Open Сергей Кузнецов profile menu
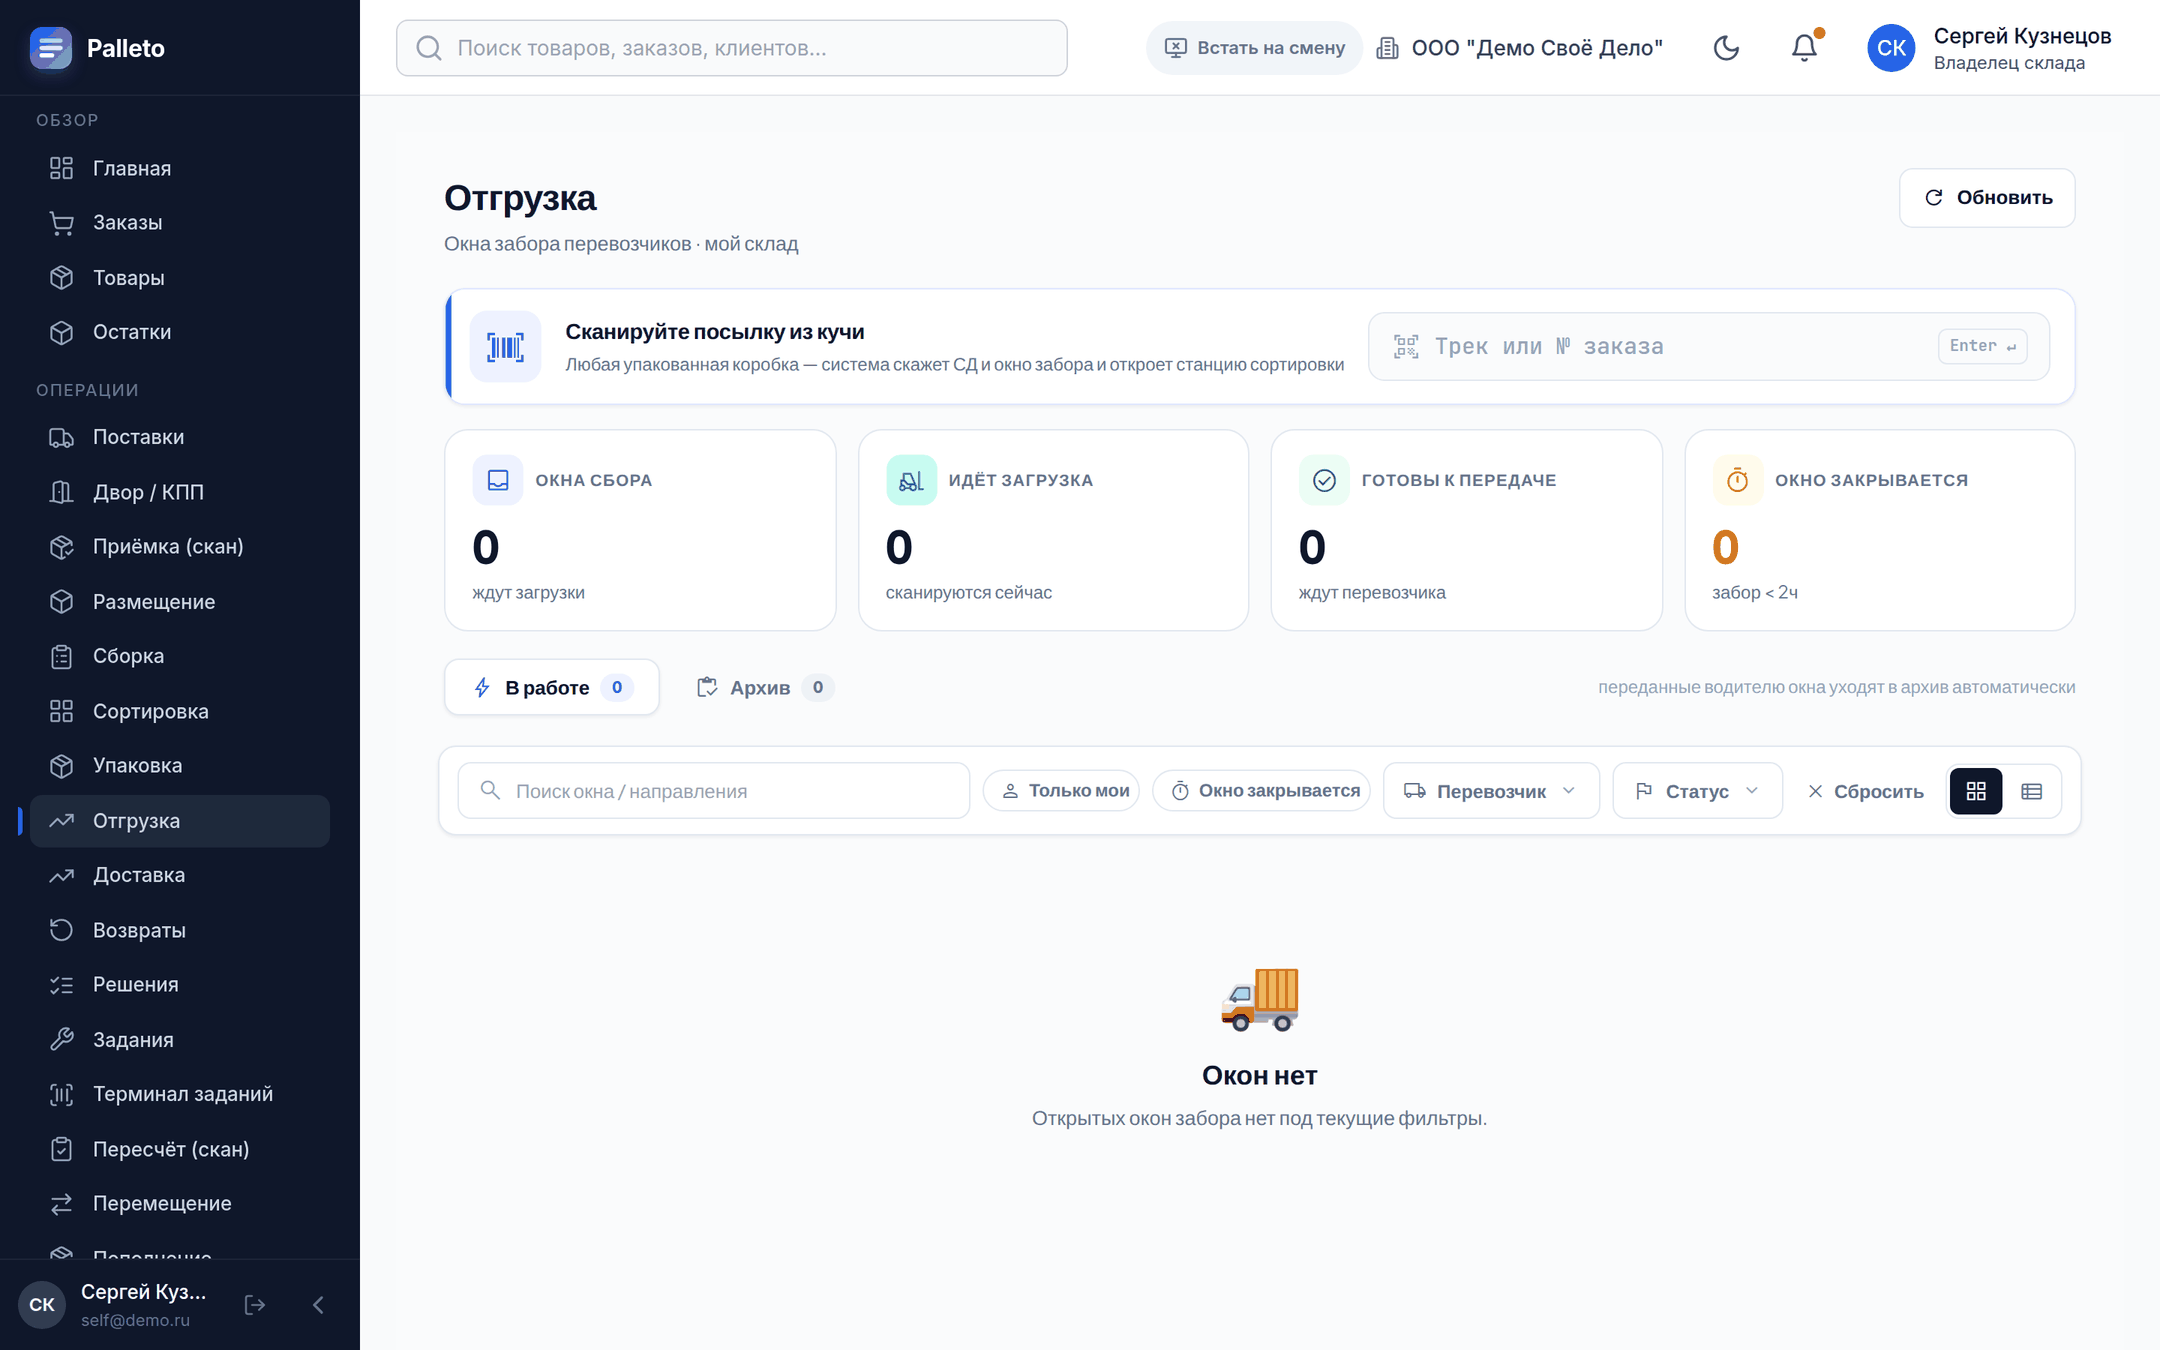This screenshot has height=1350, width=2160. 1989,48
